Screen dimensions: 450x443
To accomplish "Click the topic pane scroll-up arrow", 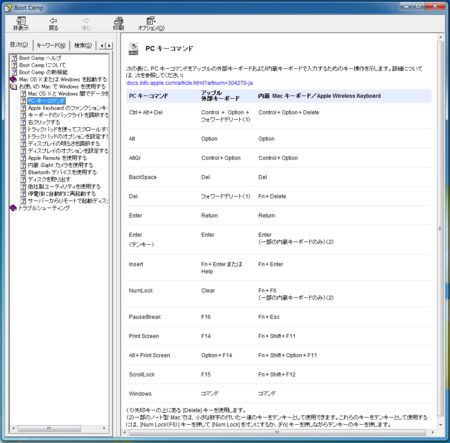I will [x=440, y=37].
